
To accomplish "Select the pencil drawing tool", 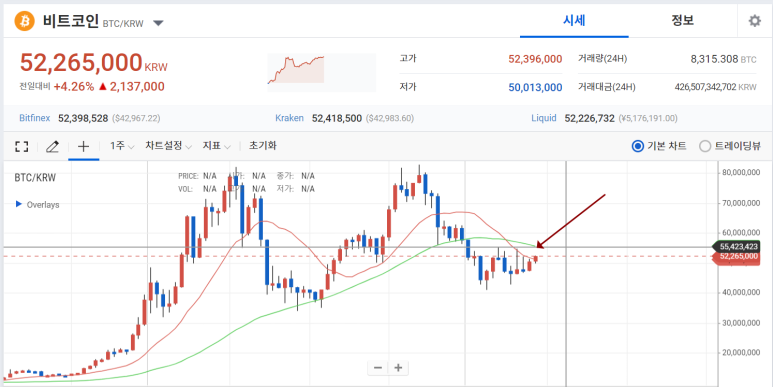I will point(52,146).
